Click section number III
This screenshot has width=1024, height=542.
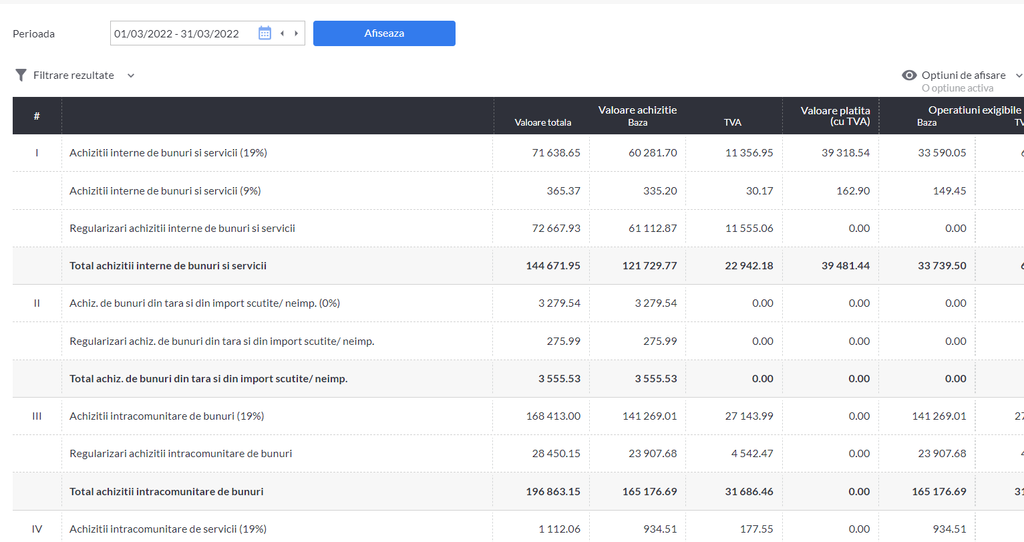click(x=37, y=416)
